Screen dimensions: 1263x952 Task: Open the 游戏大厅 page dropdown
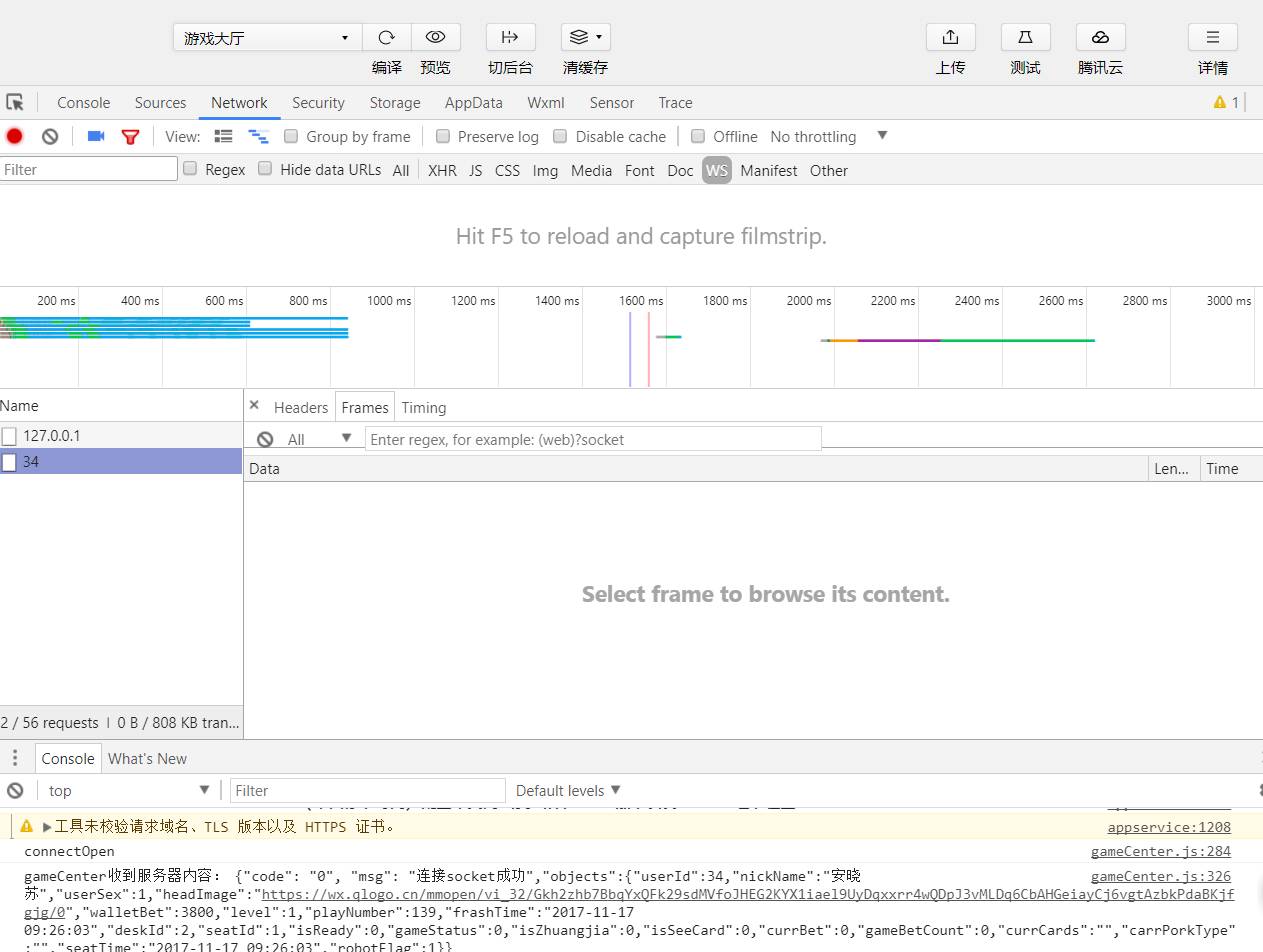[266, 38]
